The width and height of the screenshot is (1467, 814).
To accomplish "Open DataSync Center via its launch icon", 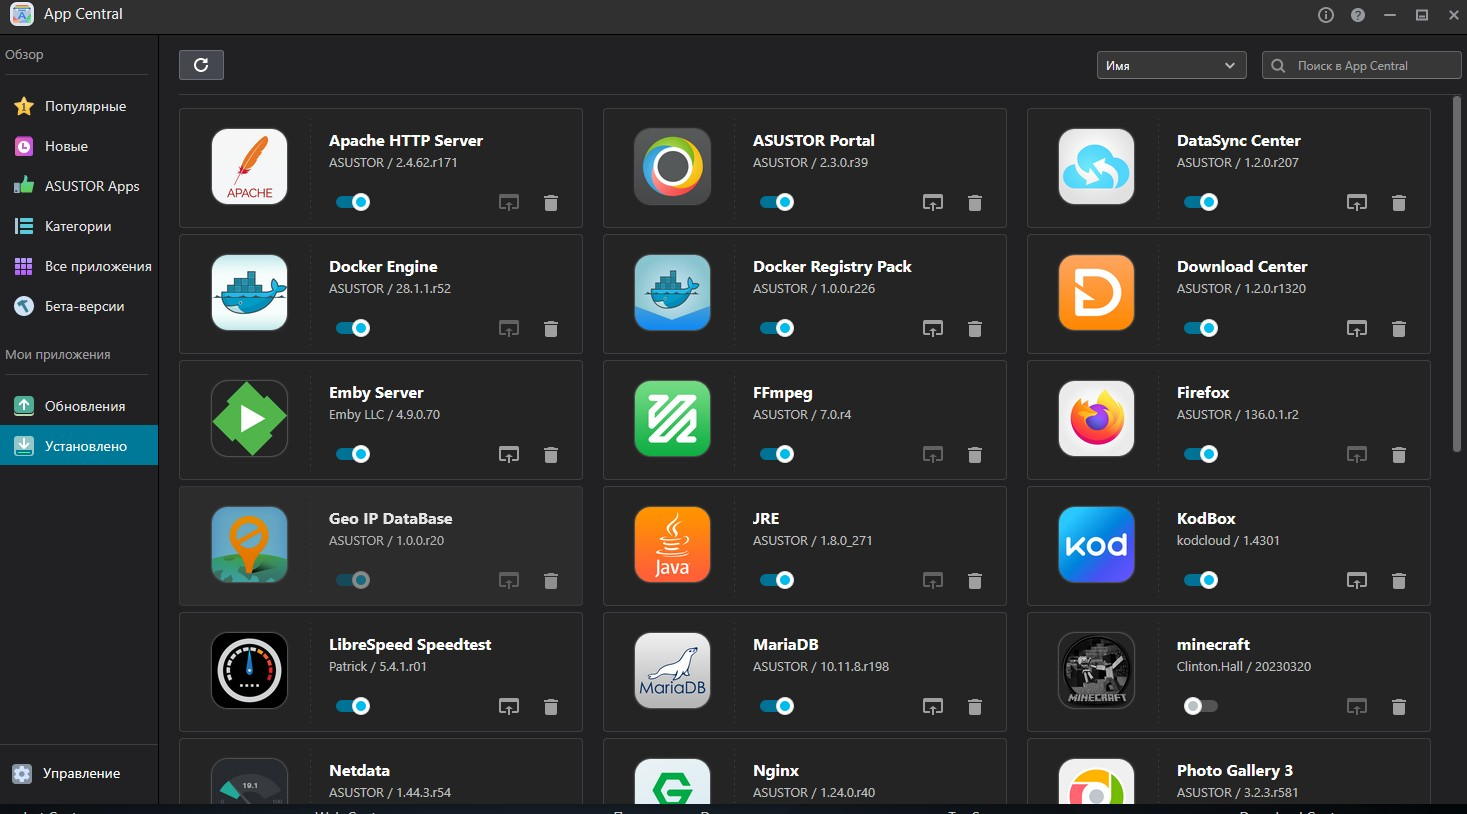I will 1357,203.
